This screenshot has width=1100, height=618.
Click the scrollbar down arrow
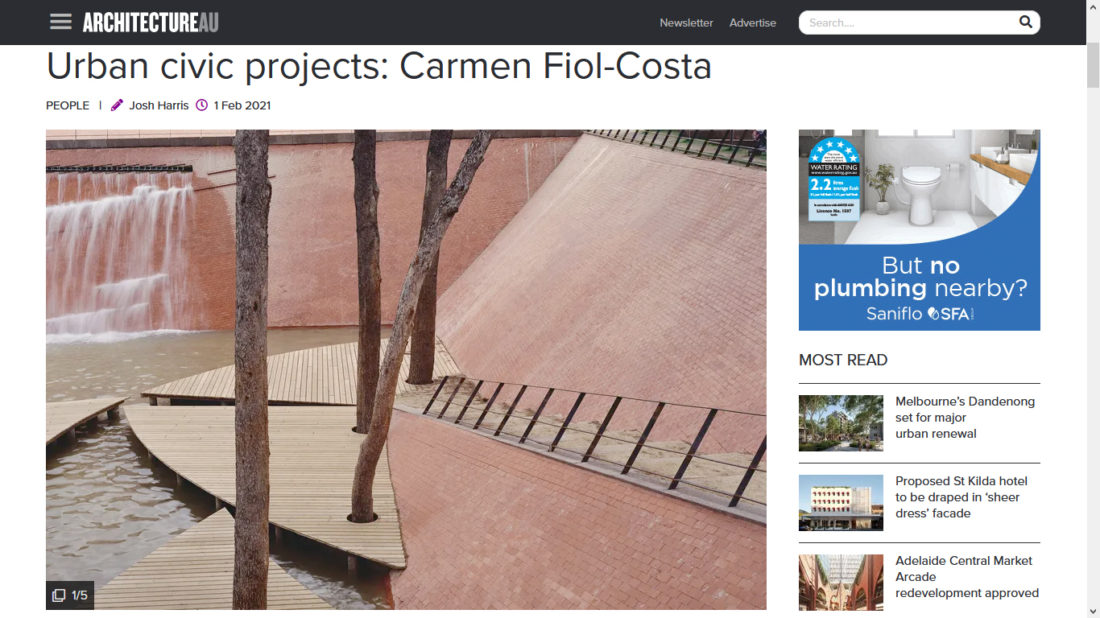click(1093, 612)
